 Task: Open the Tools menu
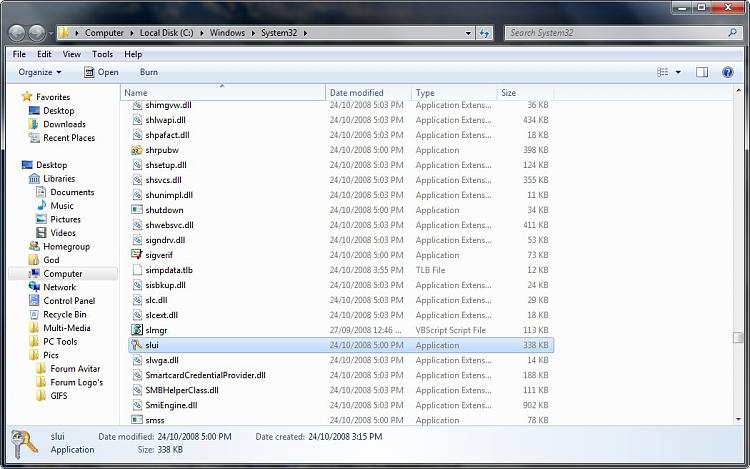tap(102, 54)
